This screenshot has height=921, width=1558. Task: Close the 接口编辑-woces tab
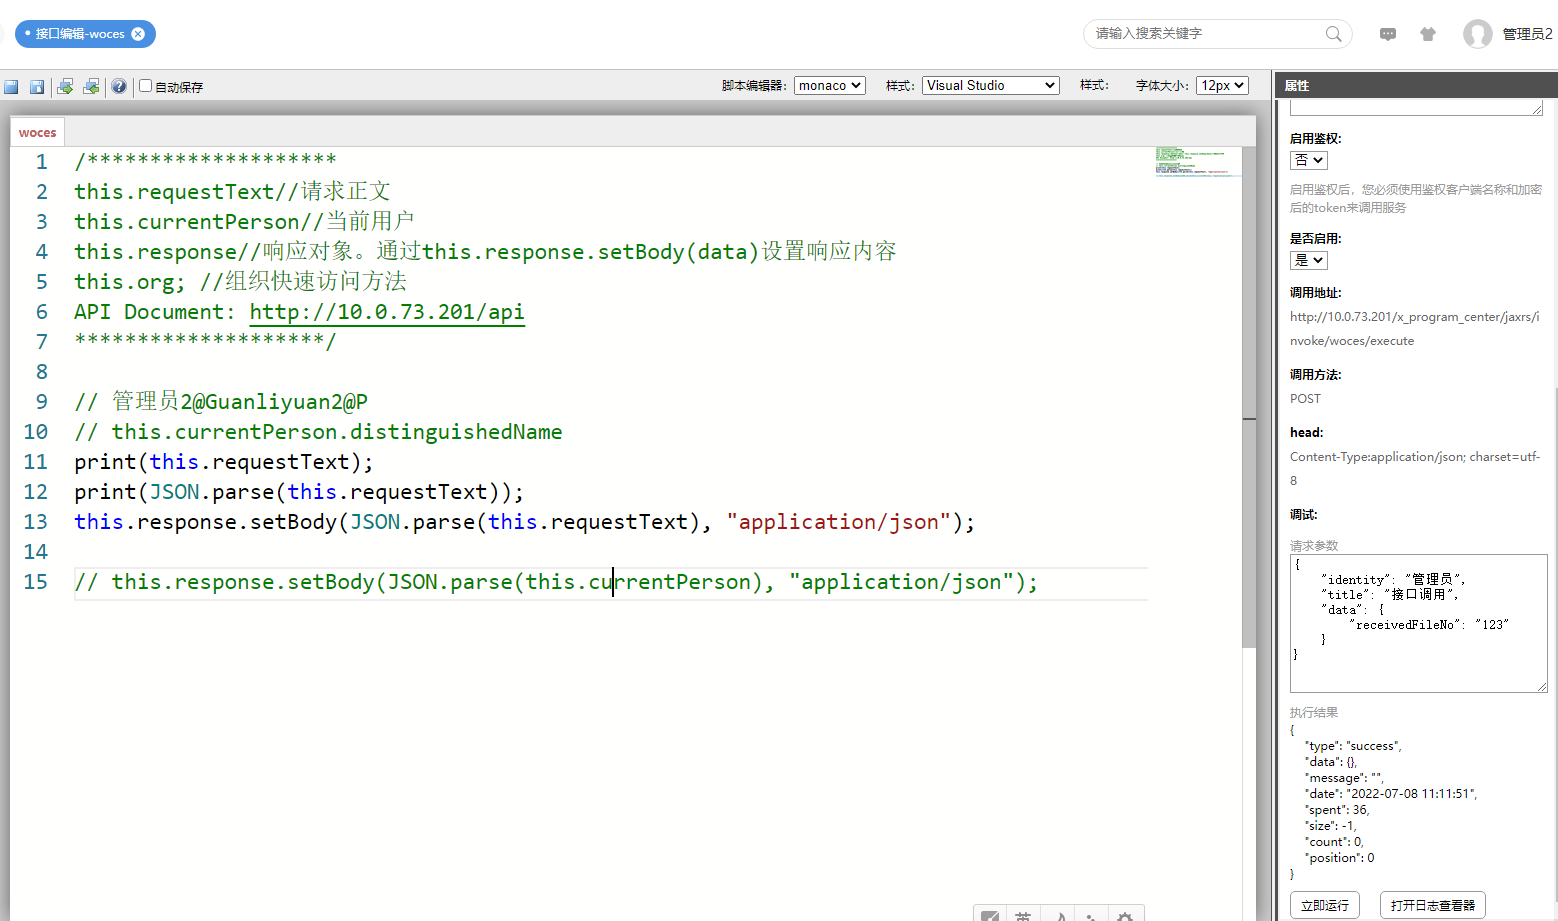138,34
